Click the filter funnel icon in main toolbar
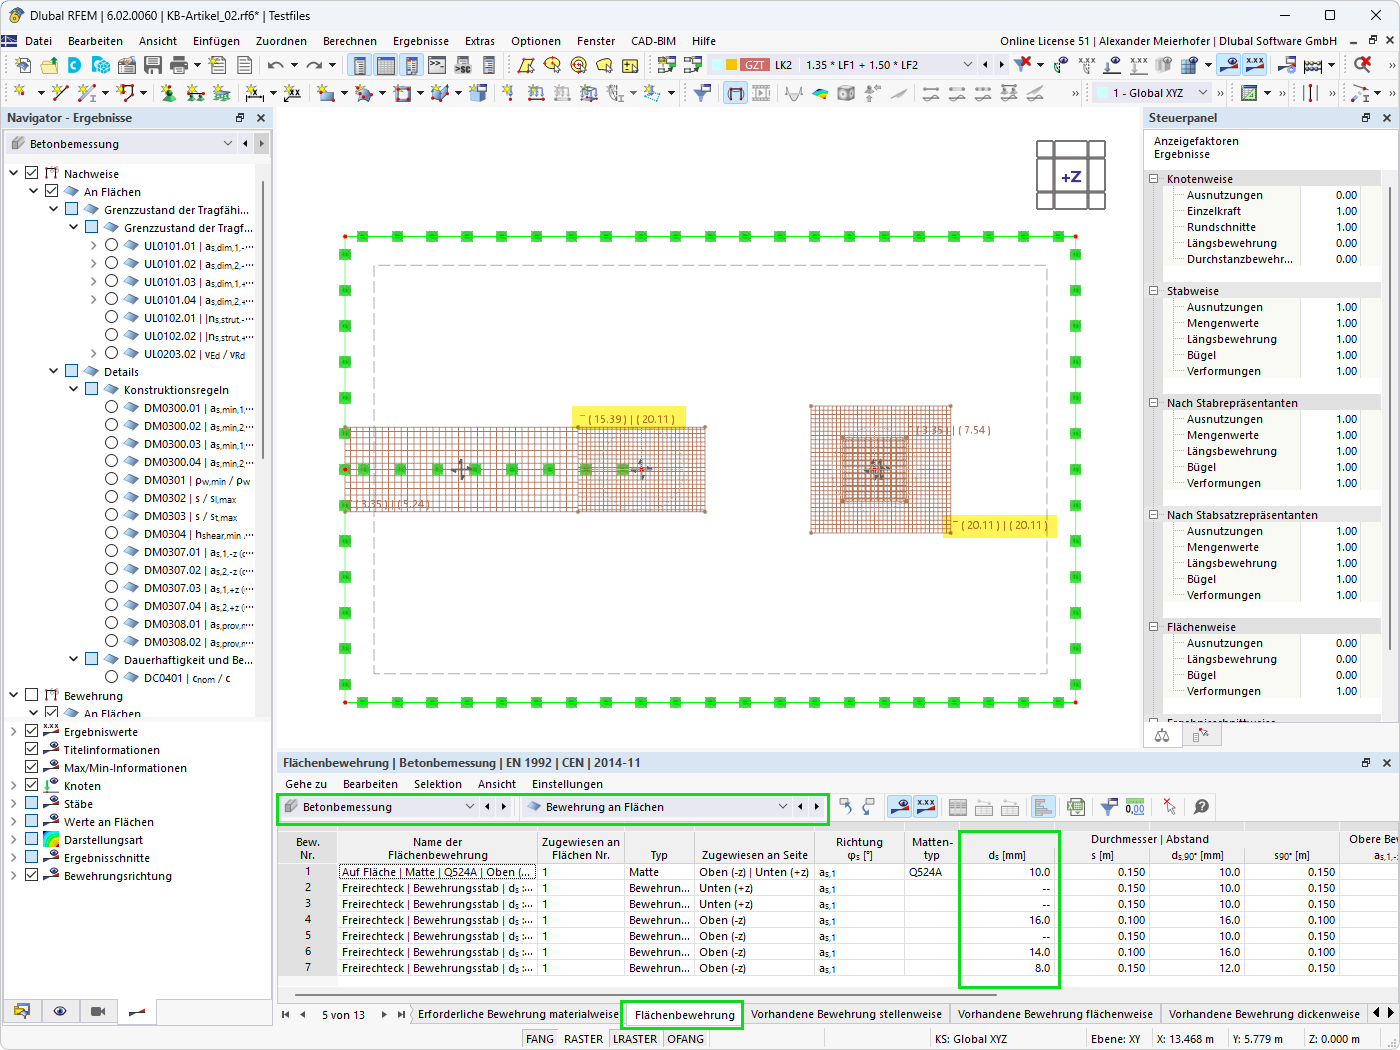This screenshot has height=1050, width=1400. [x=703, y=93]
